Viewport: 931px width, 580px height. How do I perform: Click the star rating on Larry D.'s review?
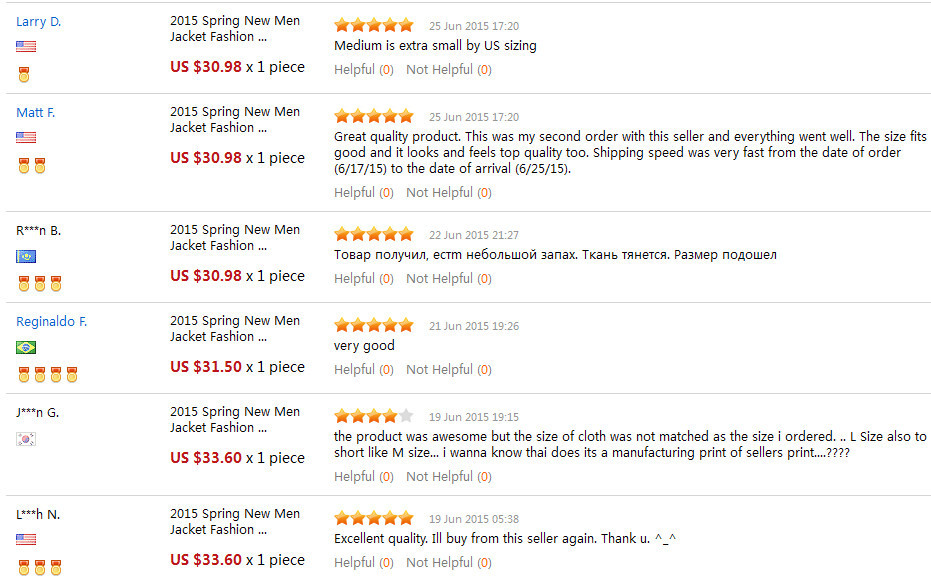tap(373, 25)
